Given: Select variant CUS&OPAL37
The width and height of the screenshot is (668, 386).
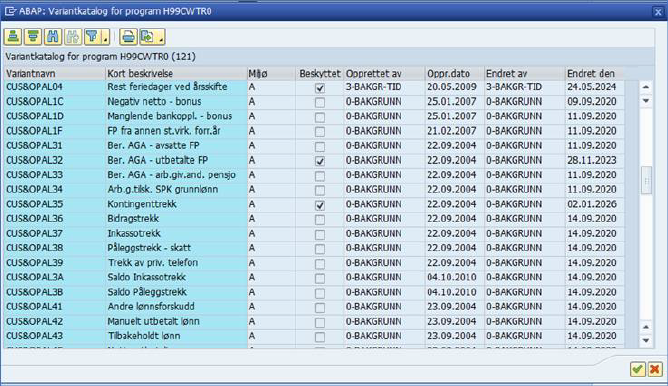Looking at the screenshot, I should coord(34,233).
